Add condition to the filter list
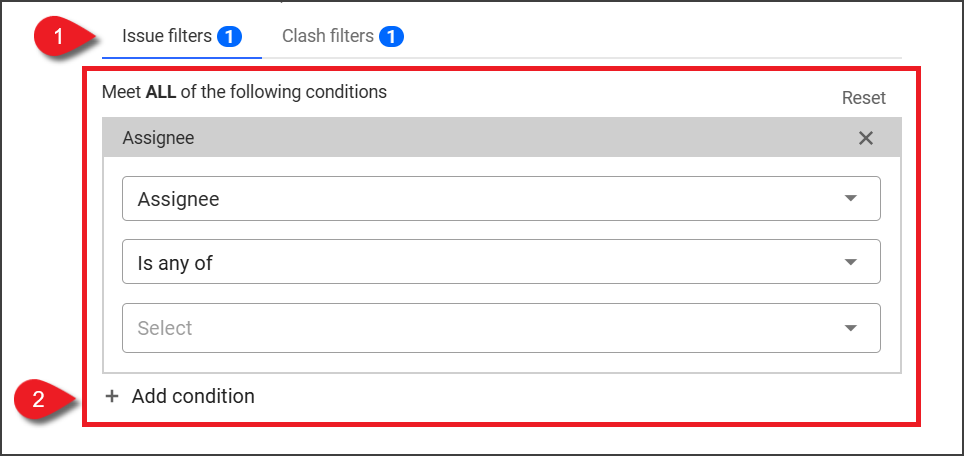 [193, 397]
